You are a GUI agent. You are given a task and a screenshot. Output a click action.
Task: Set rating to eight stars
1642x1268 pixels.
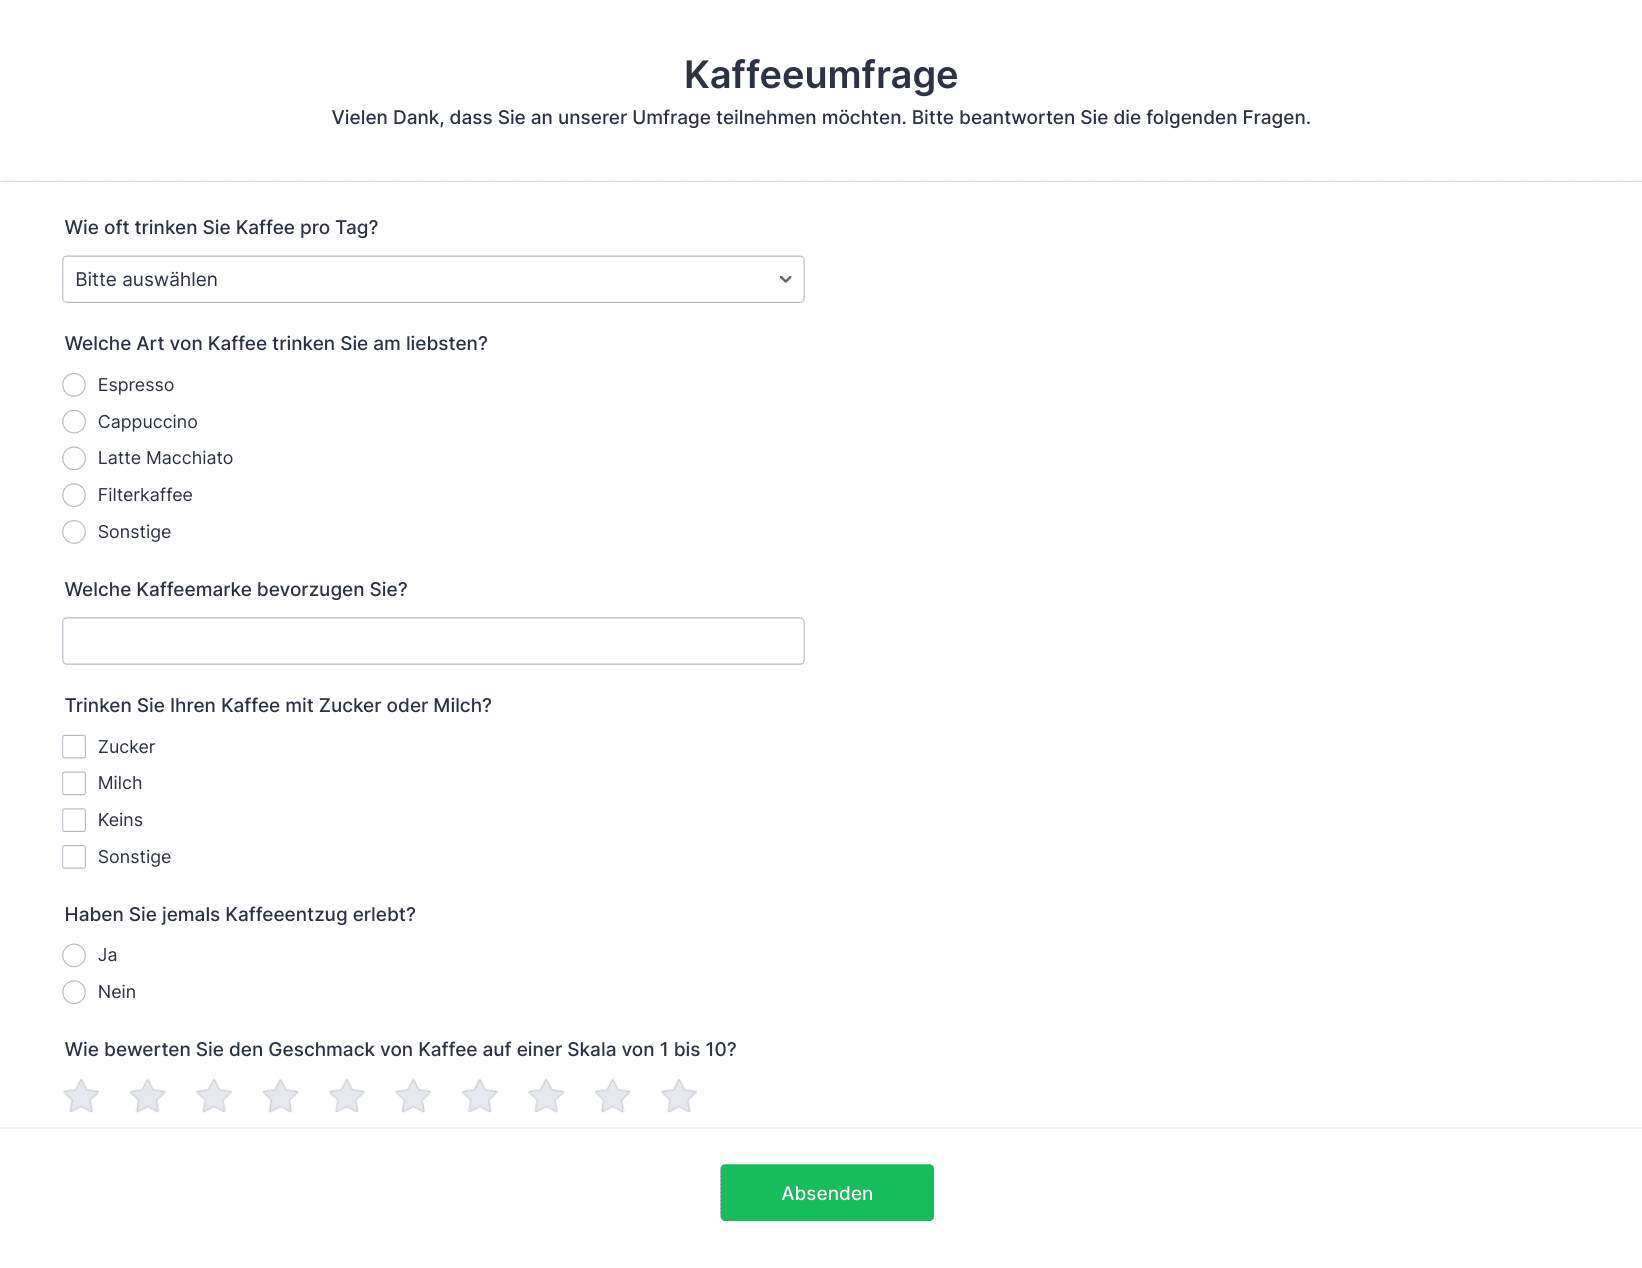click(546, 1096)
